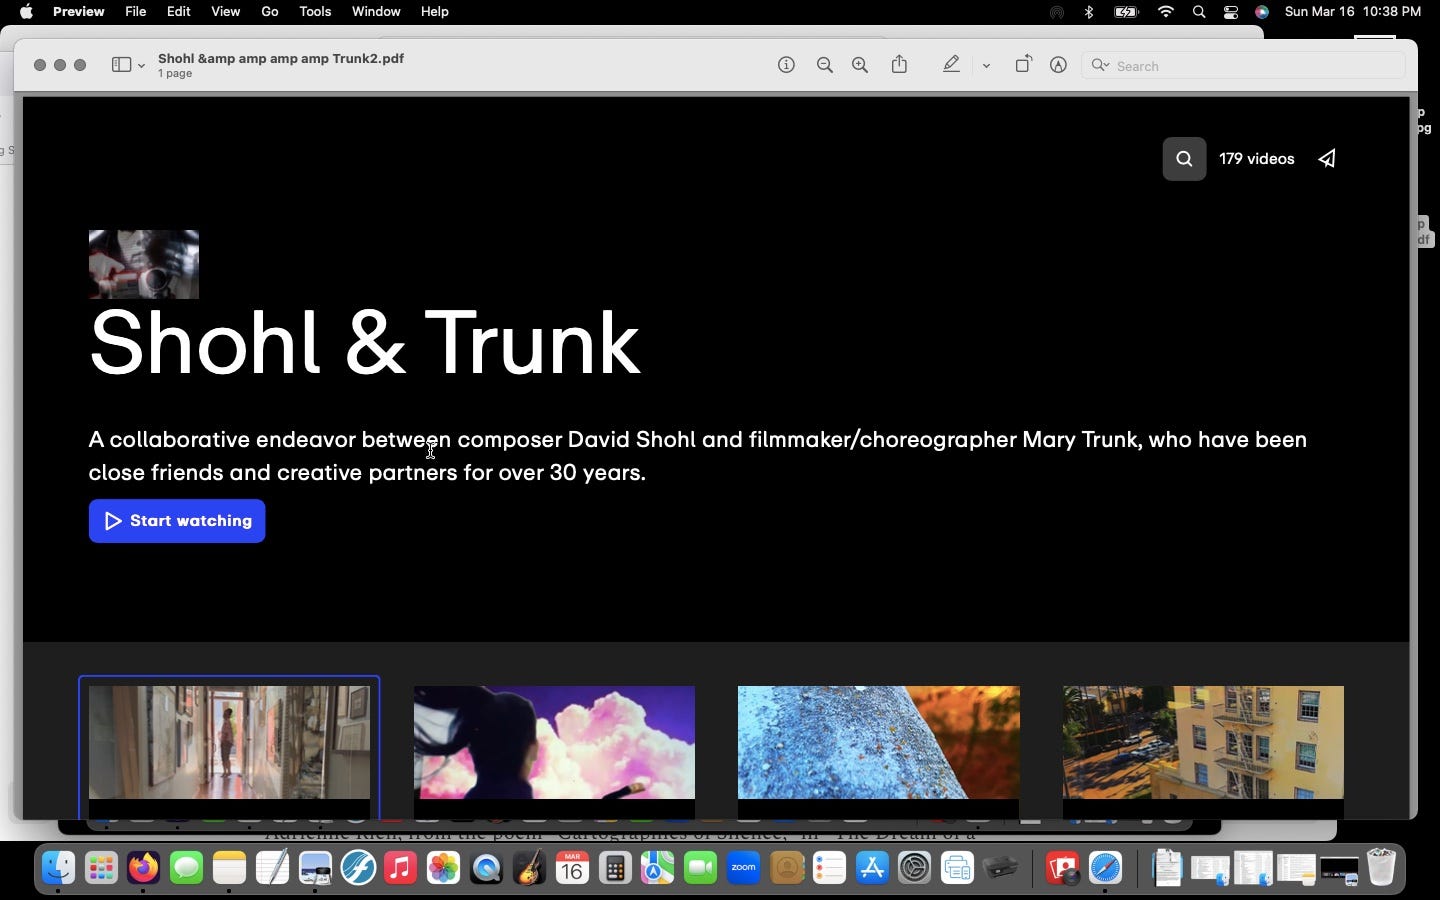
Task: Zoom in using the magnifier plus icon
Action: pos(860,65)
